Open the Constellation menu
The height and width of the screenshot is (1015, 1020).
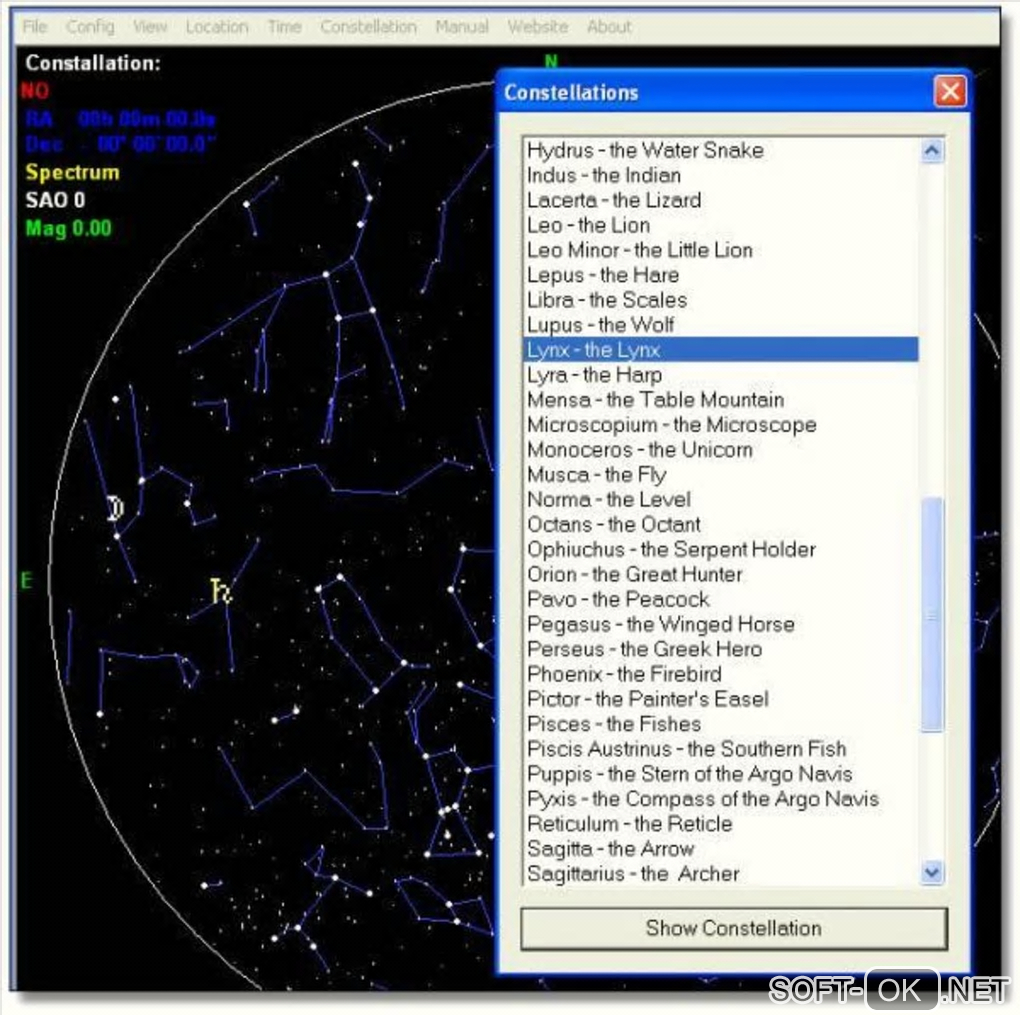point(368,27)
